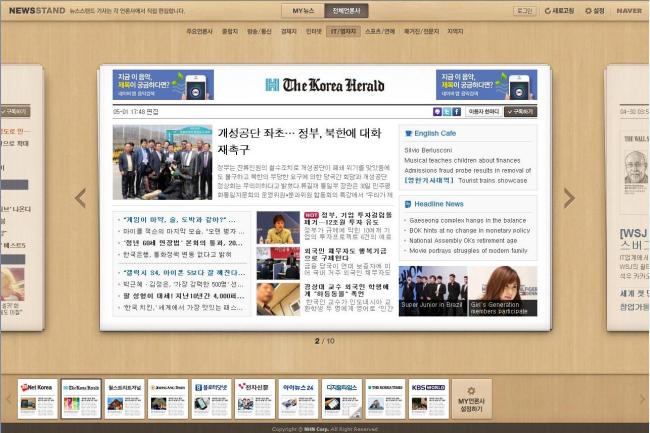Click the right music banner ad
The height and width of the screenshot is (433, 650).
(486, 85)
